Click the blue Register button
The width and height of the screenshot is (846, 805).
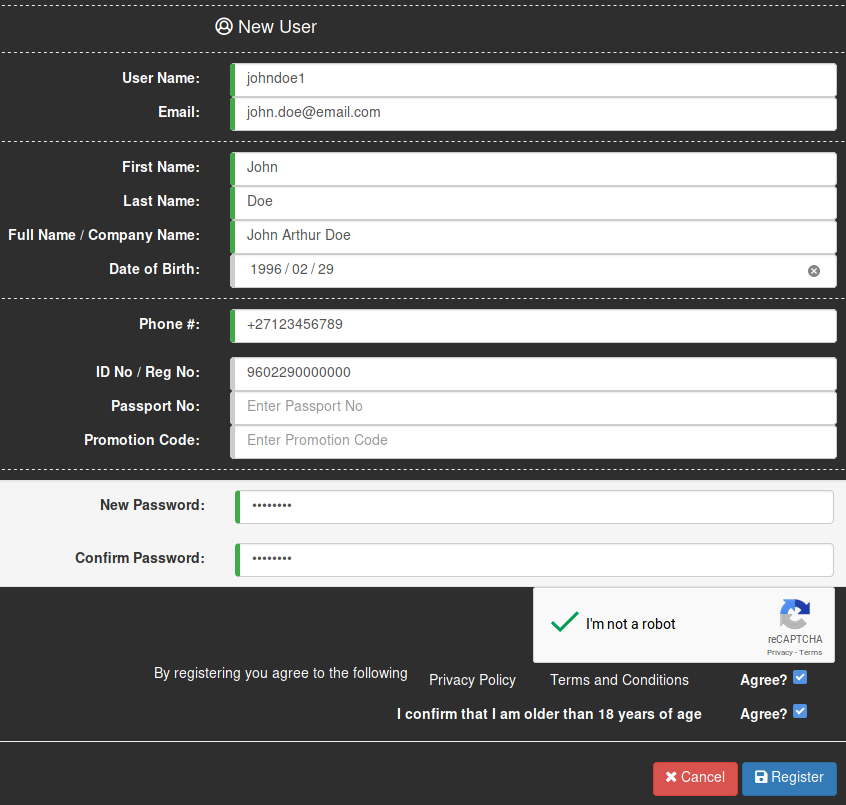coord(789,778)
